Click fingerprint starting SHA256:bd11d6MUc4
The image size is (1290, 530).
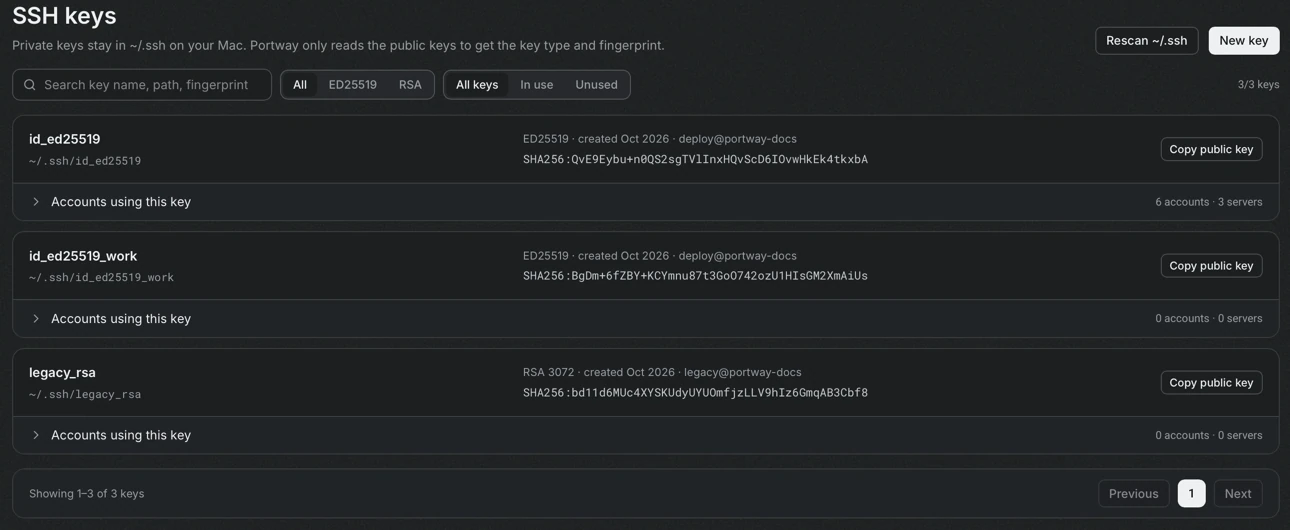click(695, 393)
